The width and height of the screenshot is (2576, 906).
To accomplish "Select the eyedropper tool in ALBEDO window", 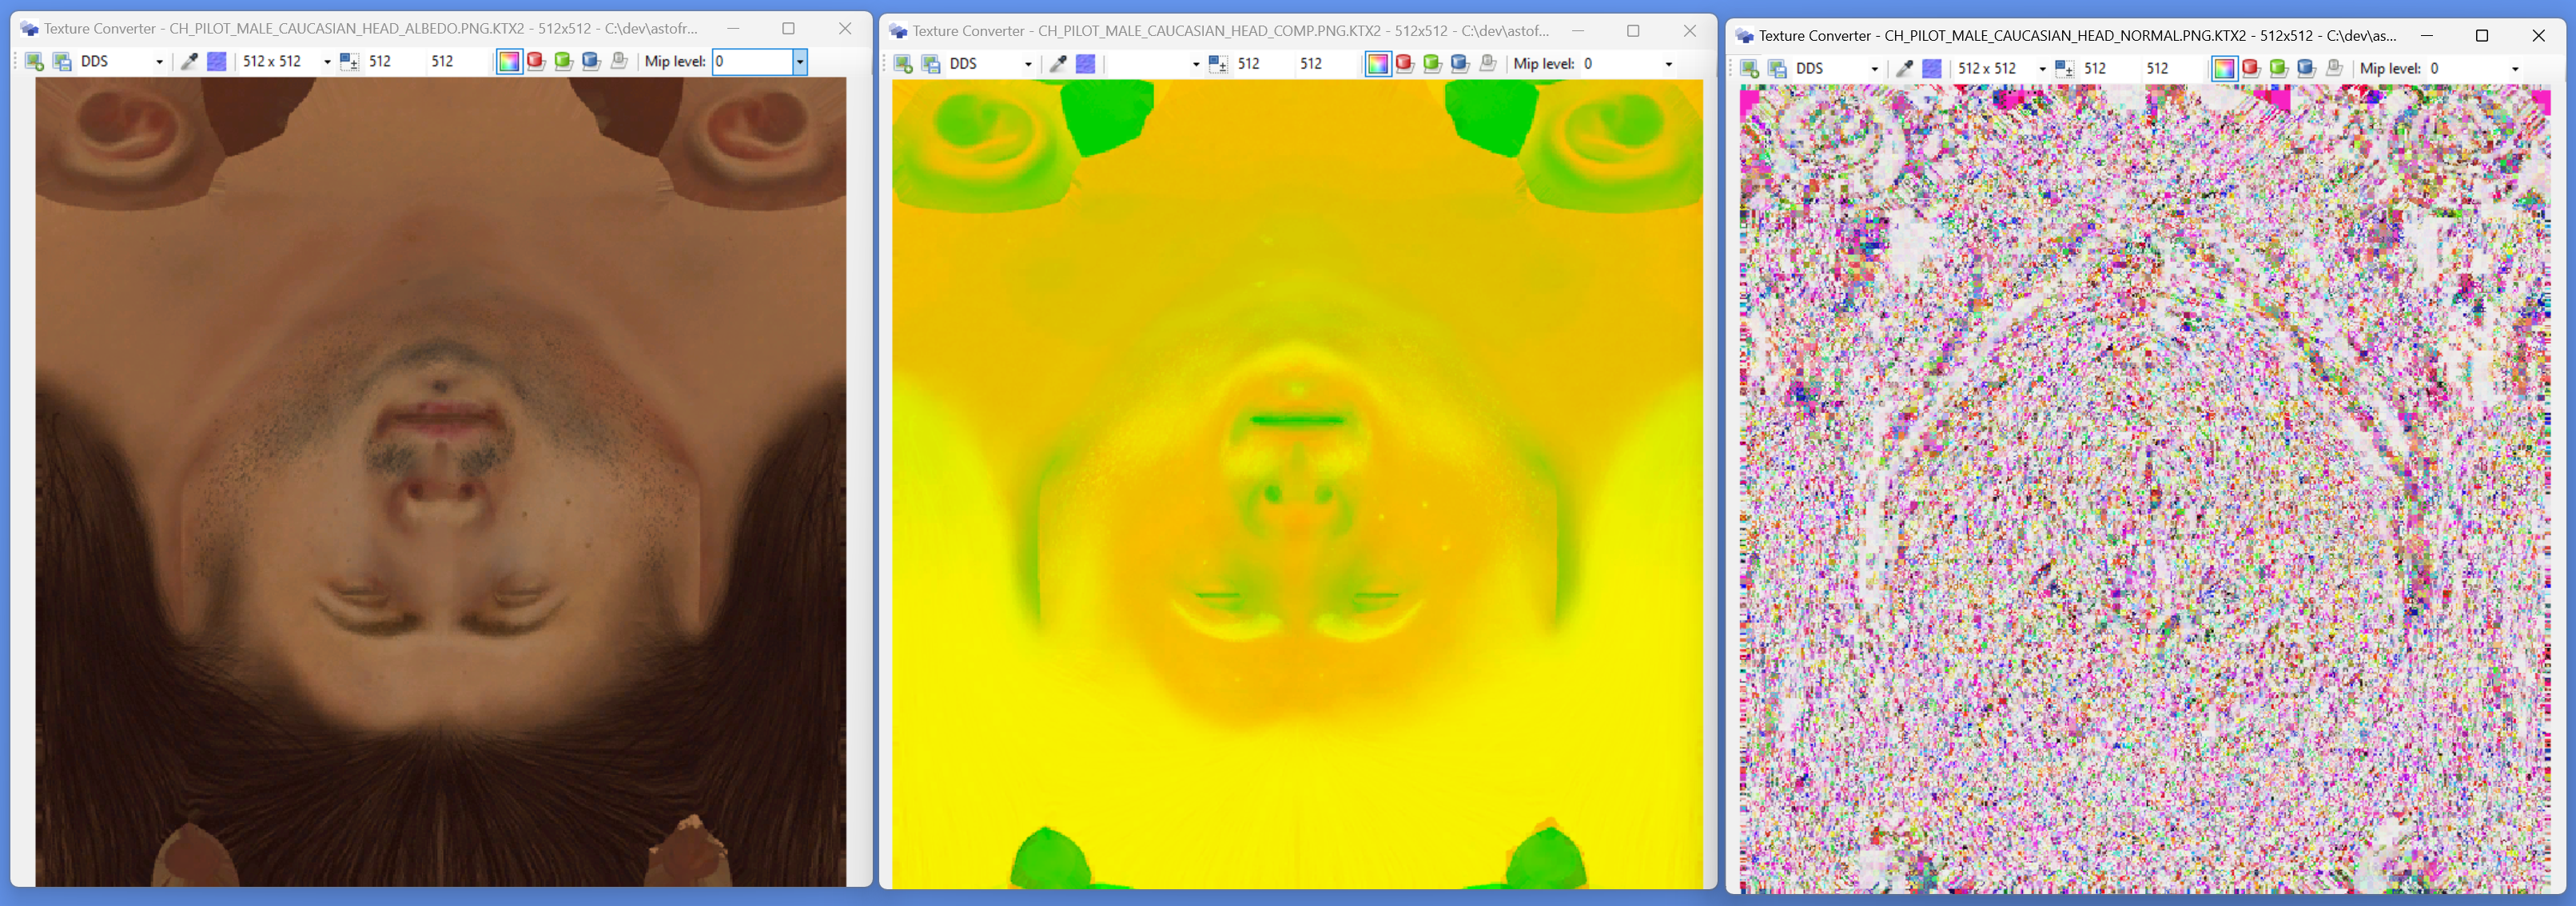I will 189,61.
